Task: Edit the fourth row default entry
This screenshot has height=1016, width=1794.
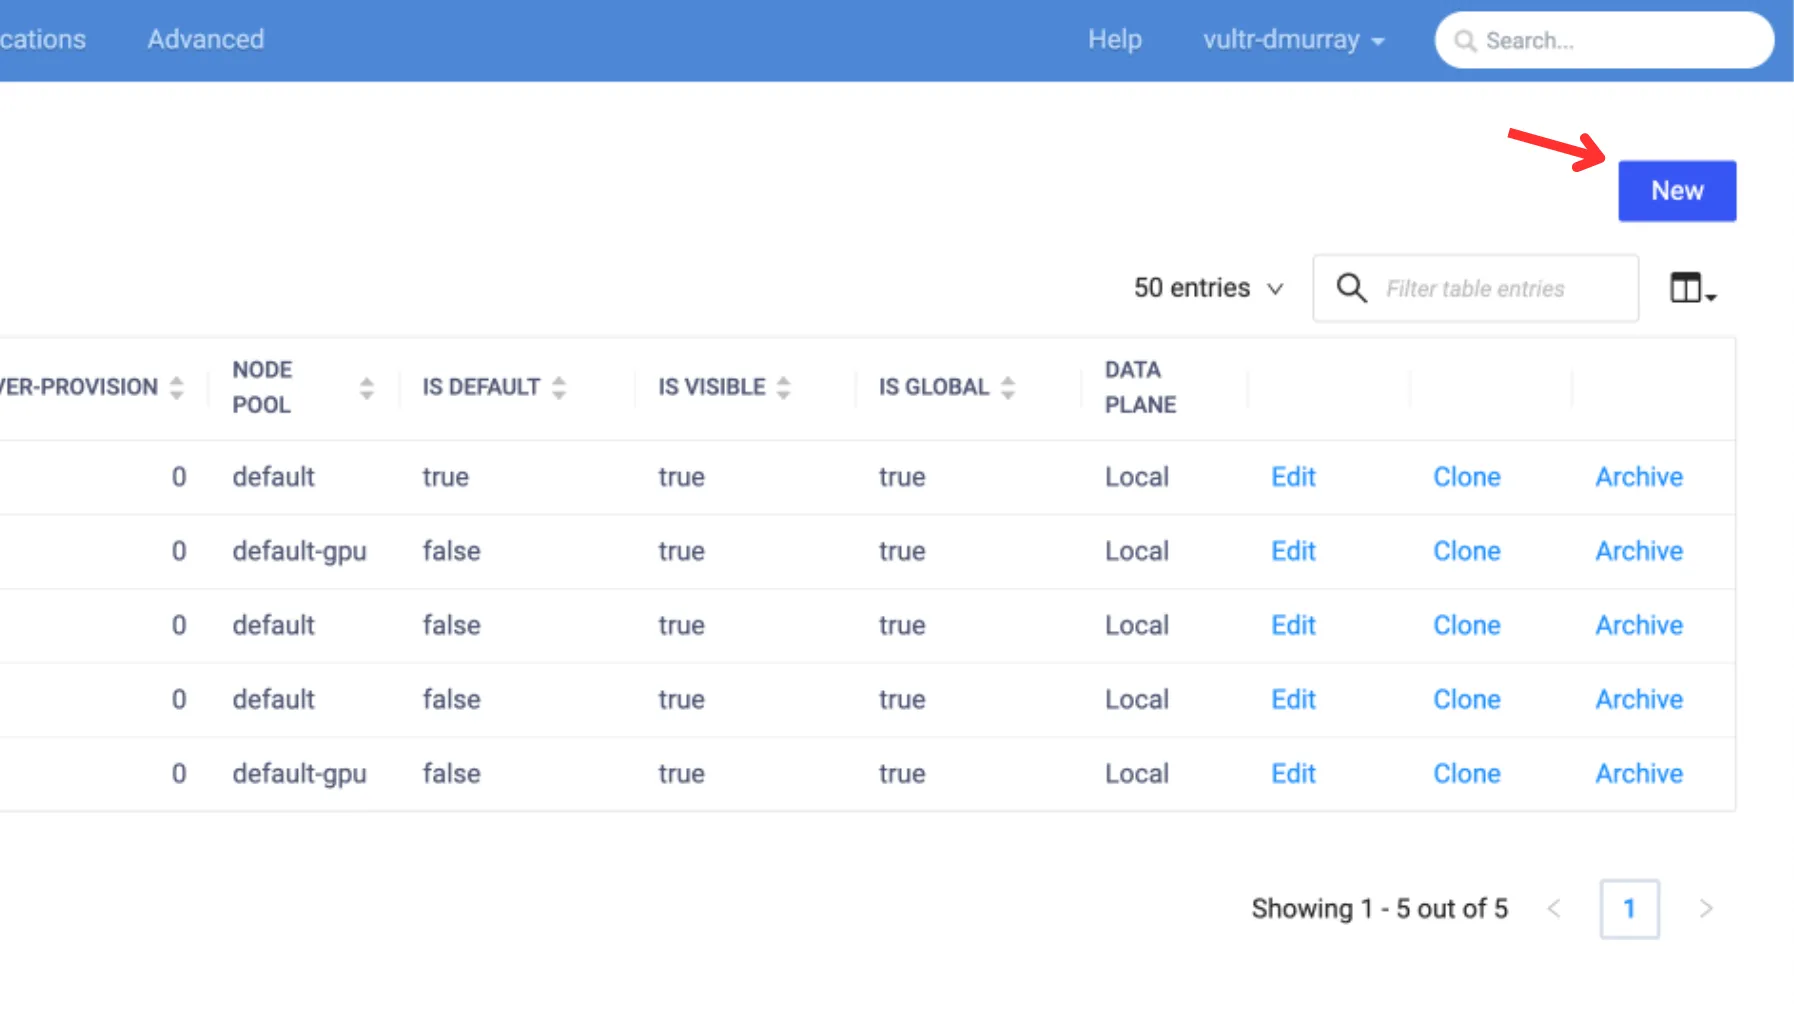Action: (1293, 699)
